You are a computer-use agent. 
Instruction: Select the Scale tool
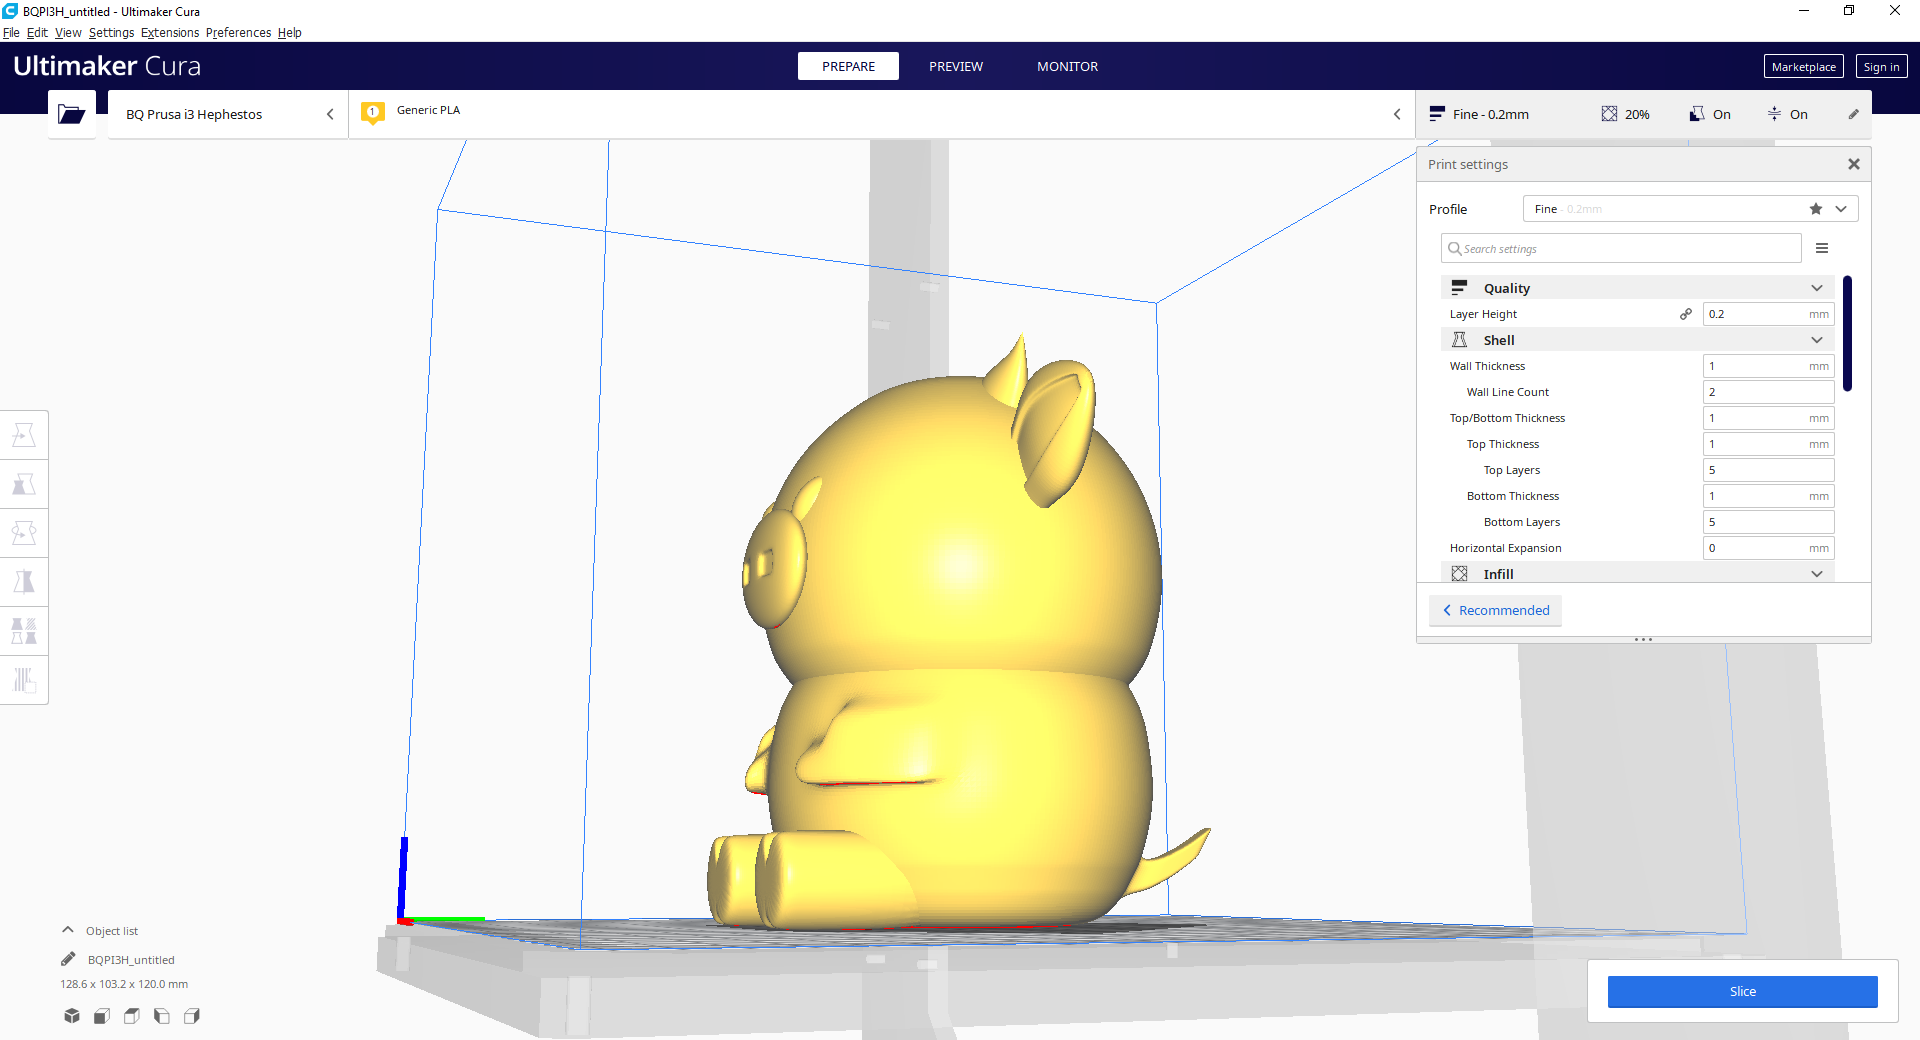click(x=24, y=483)
